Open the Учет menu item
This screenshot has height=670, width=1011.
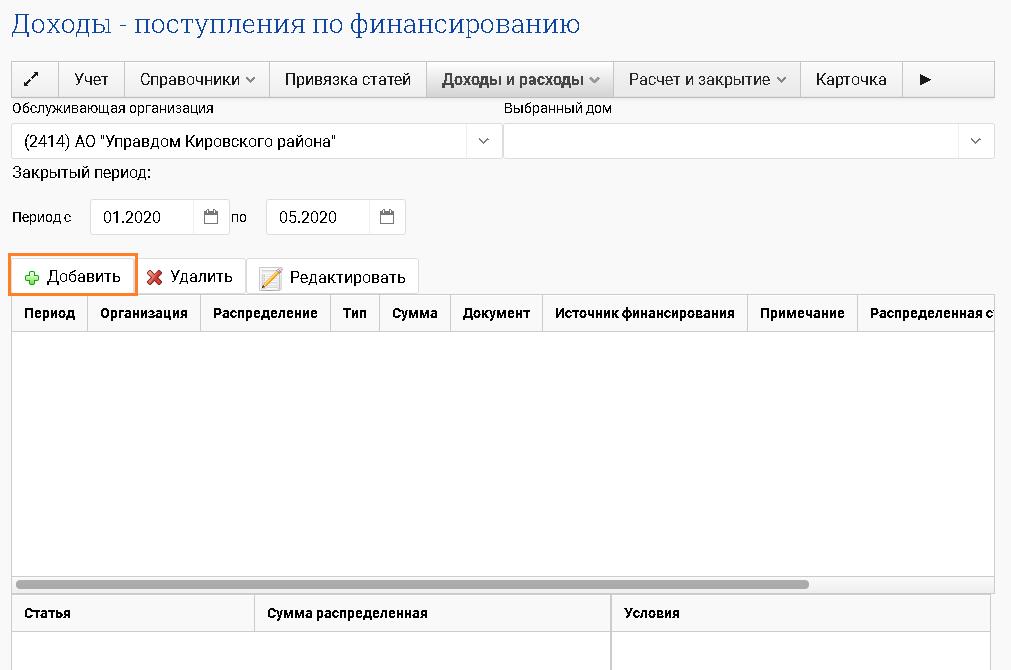[x=91, y=80]
